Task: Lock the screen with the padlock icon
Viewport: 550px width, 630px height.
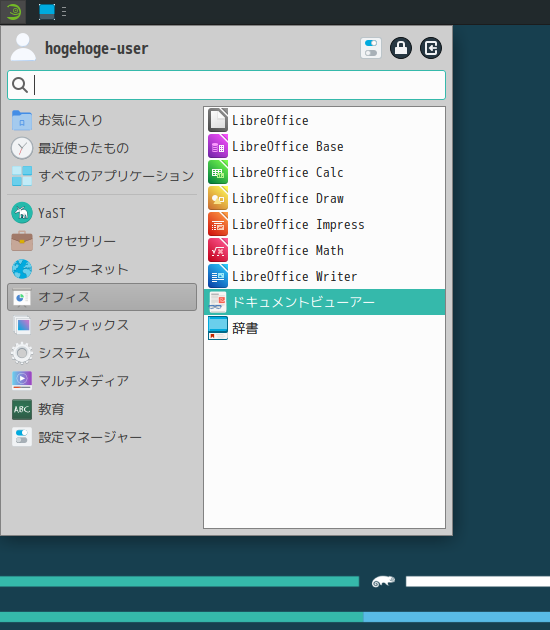Action: [401, 48]
